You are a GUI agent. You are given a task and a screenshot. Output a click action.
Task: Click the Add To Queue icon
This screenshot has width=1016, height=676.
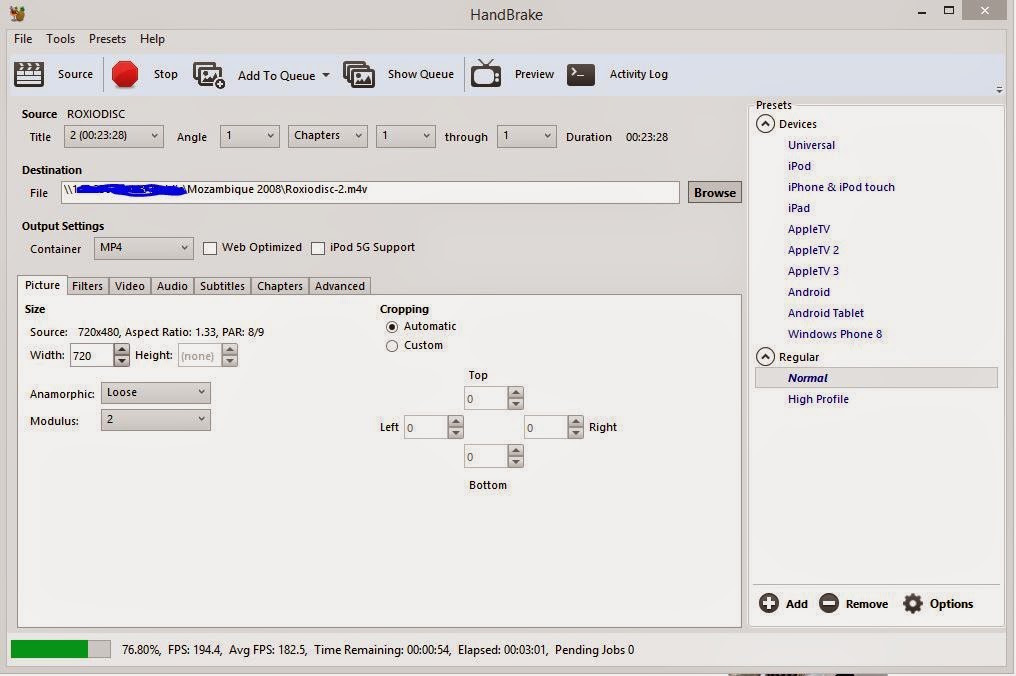(209, 75)
